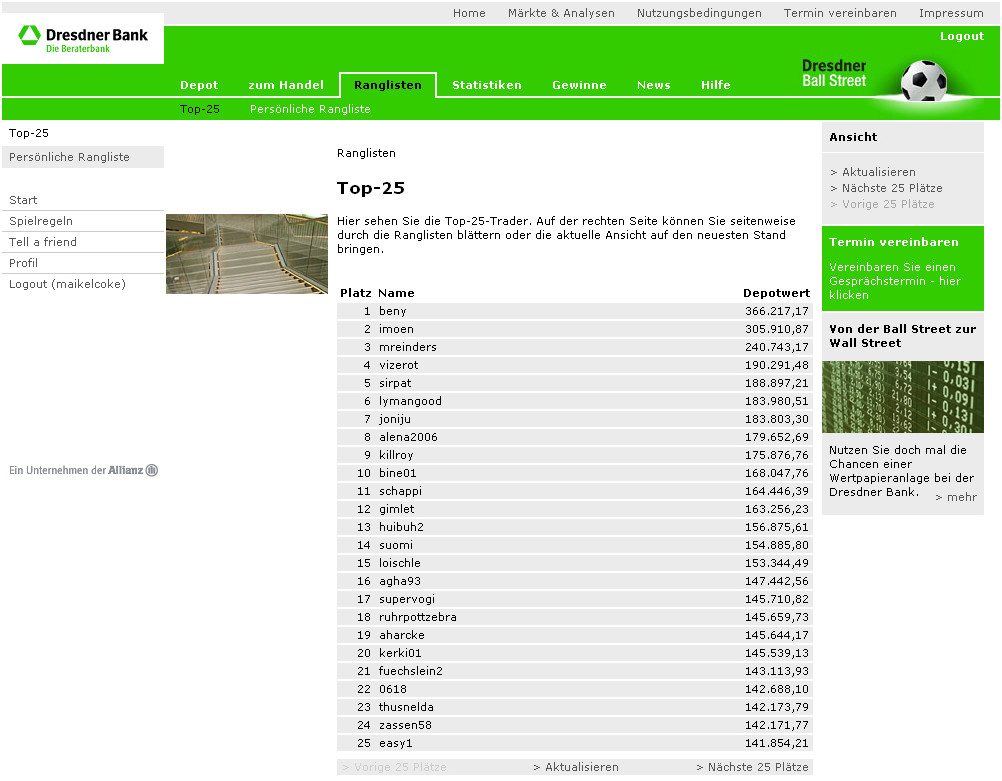
Task: Click the Allianz company logo
Action: 83,470
